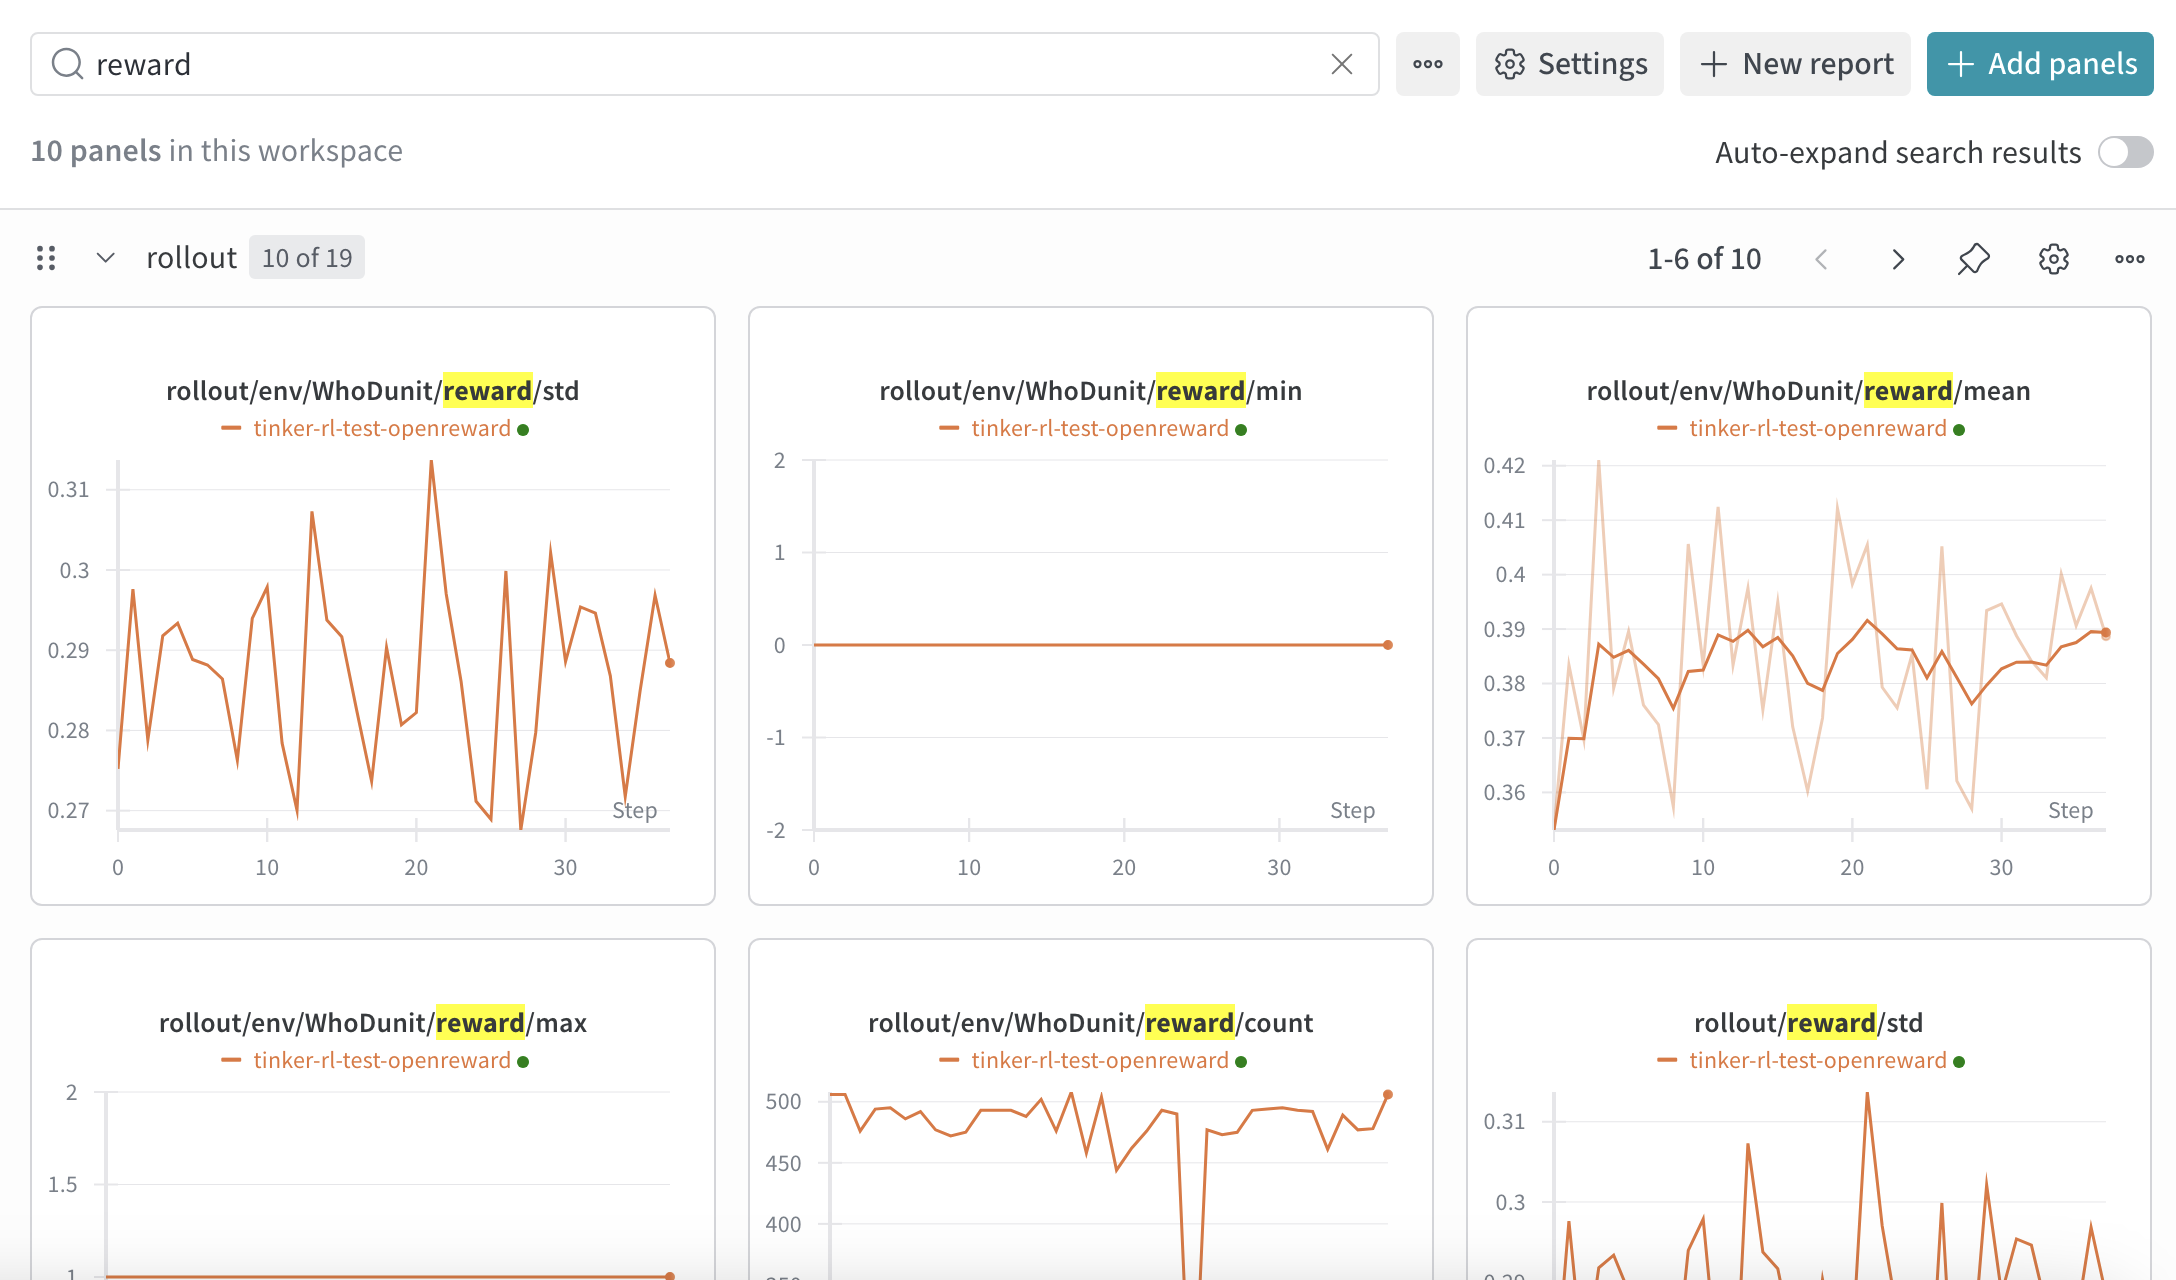Clear the reward search query
Screen dimensions: 2176x1280
pos(1341,64)
